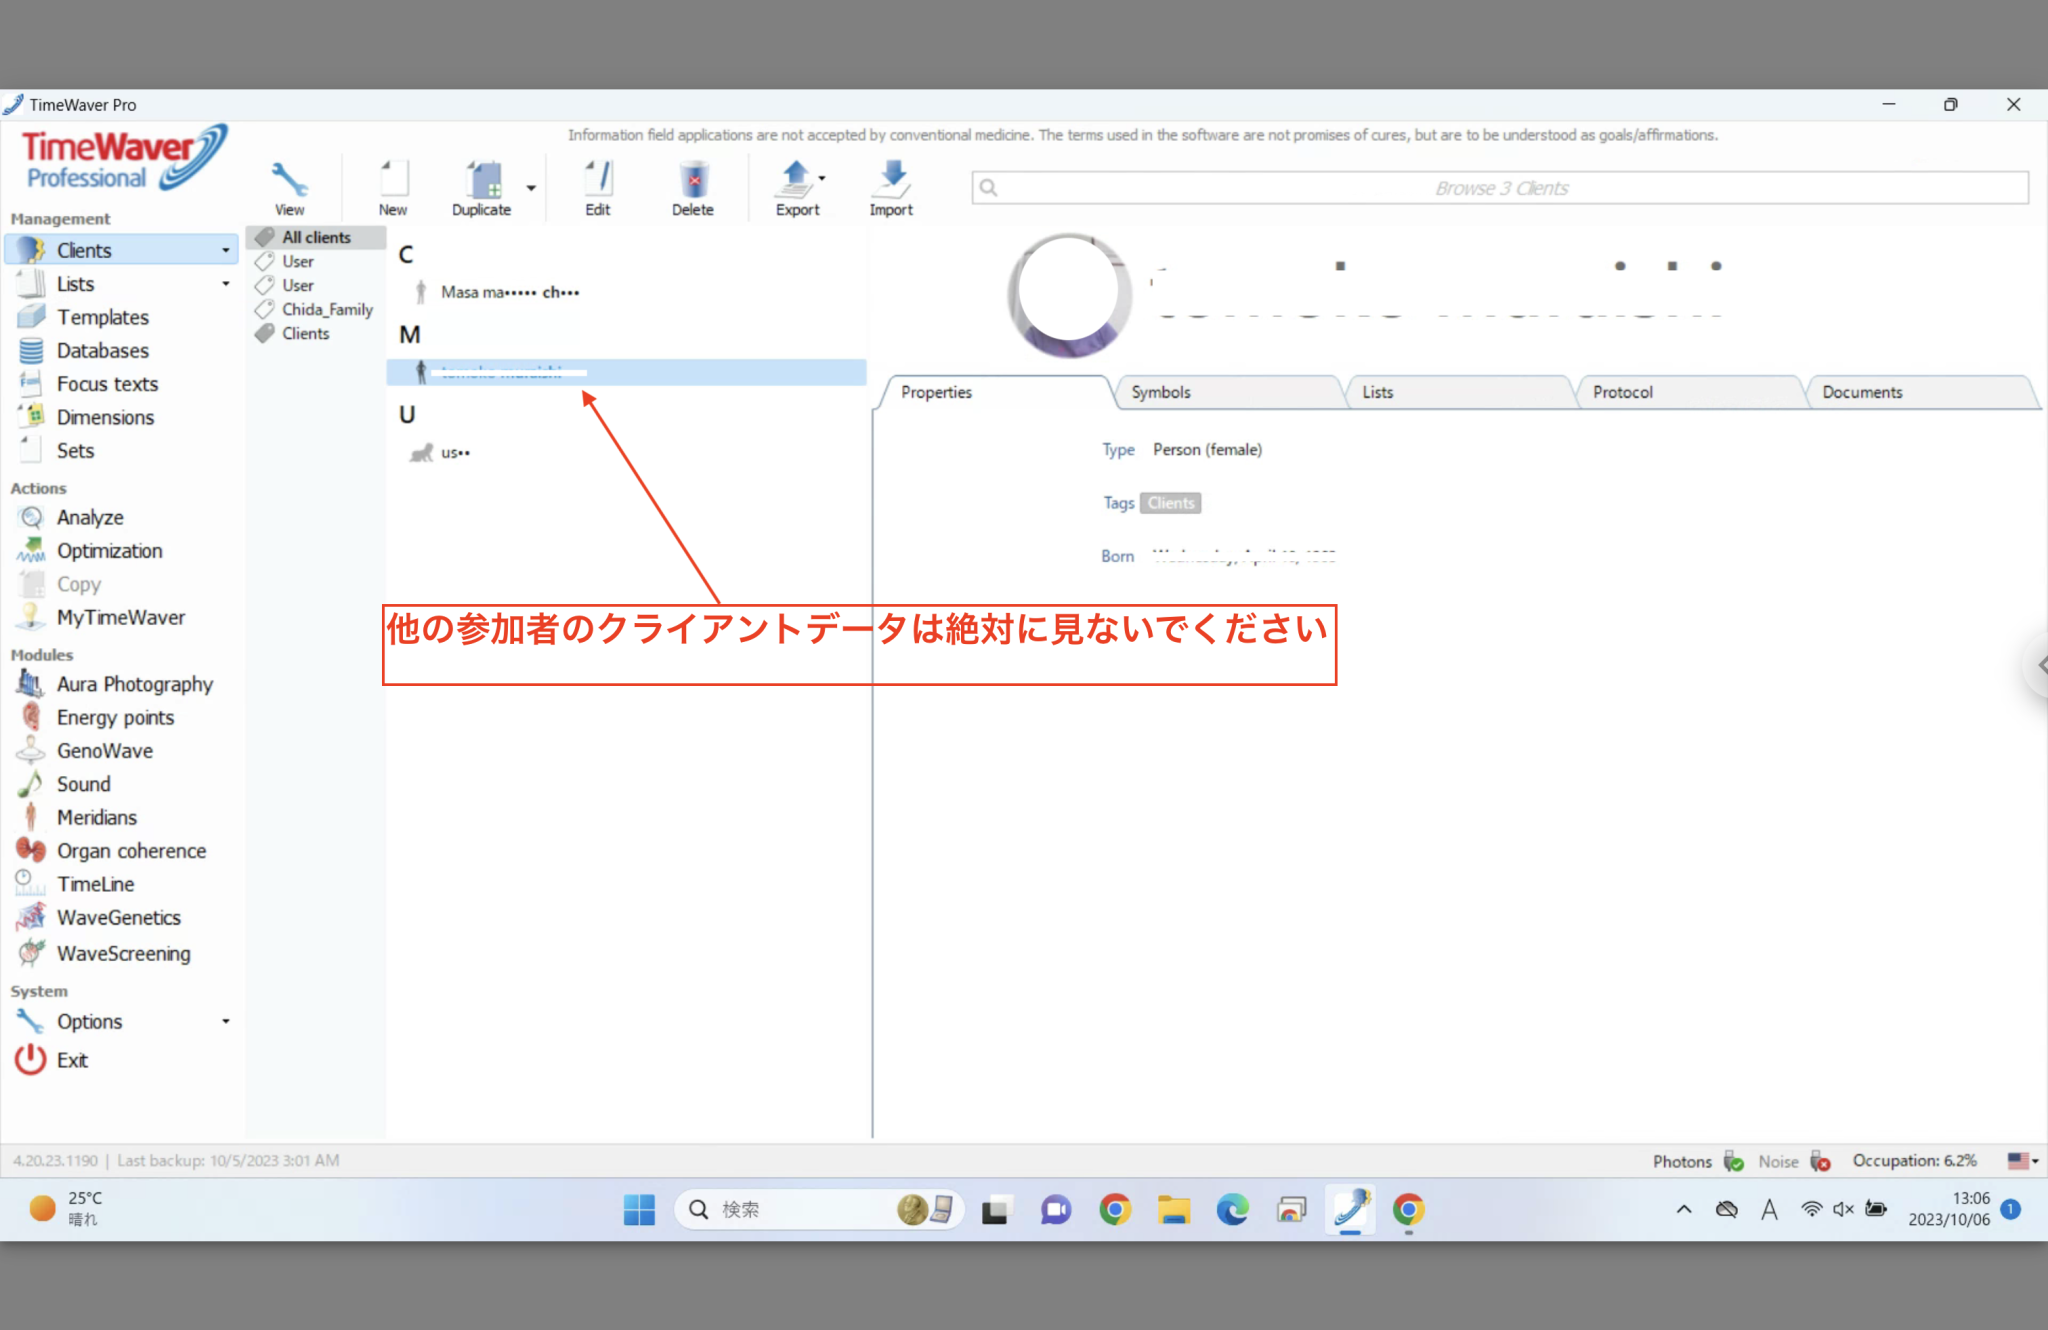Show hidden system tray icons
The height and width of the screenshot is (1330, 2048).
pos(1684,1209)
